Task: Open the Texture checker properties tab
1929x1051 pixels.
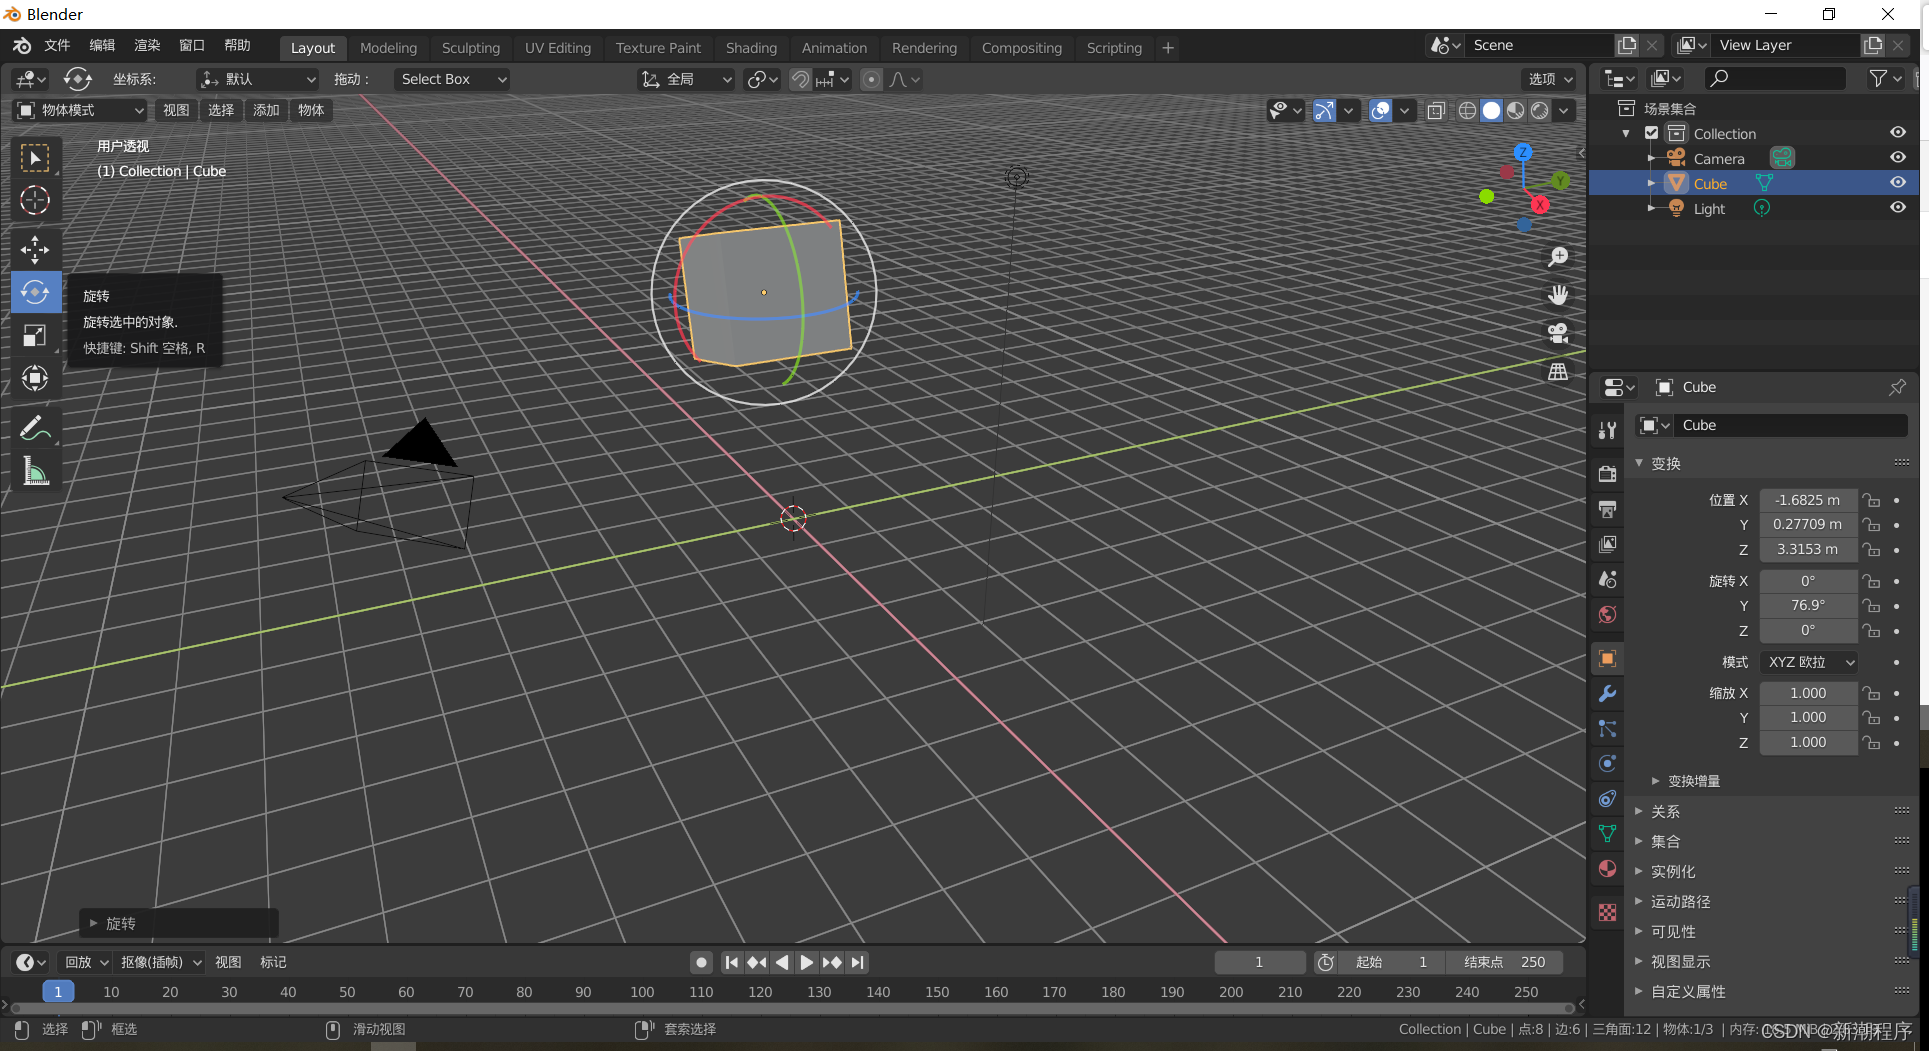Action: point(1607,912)
